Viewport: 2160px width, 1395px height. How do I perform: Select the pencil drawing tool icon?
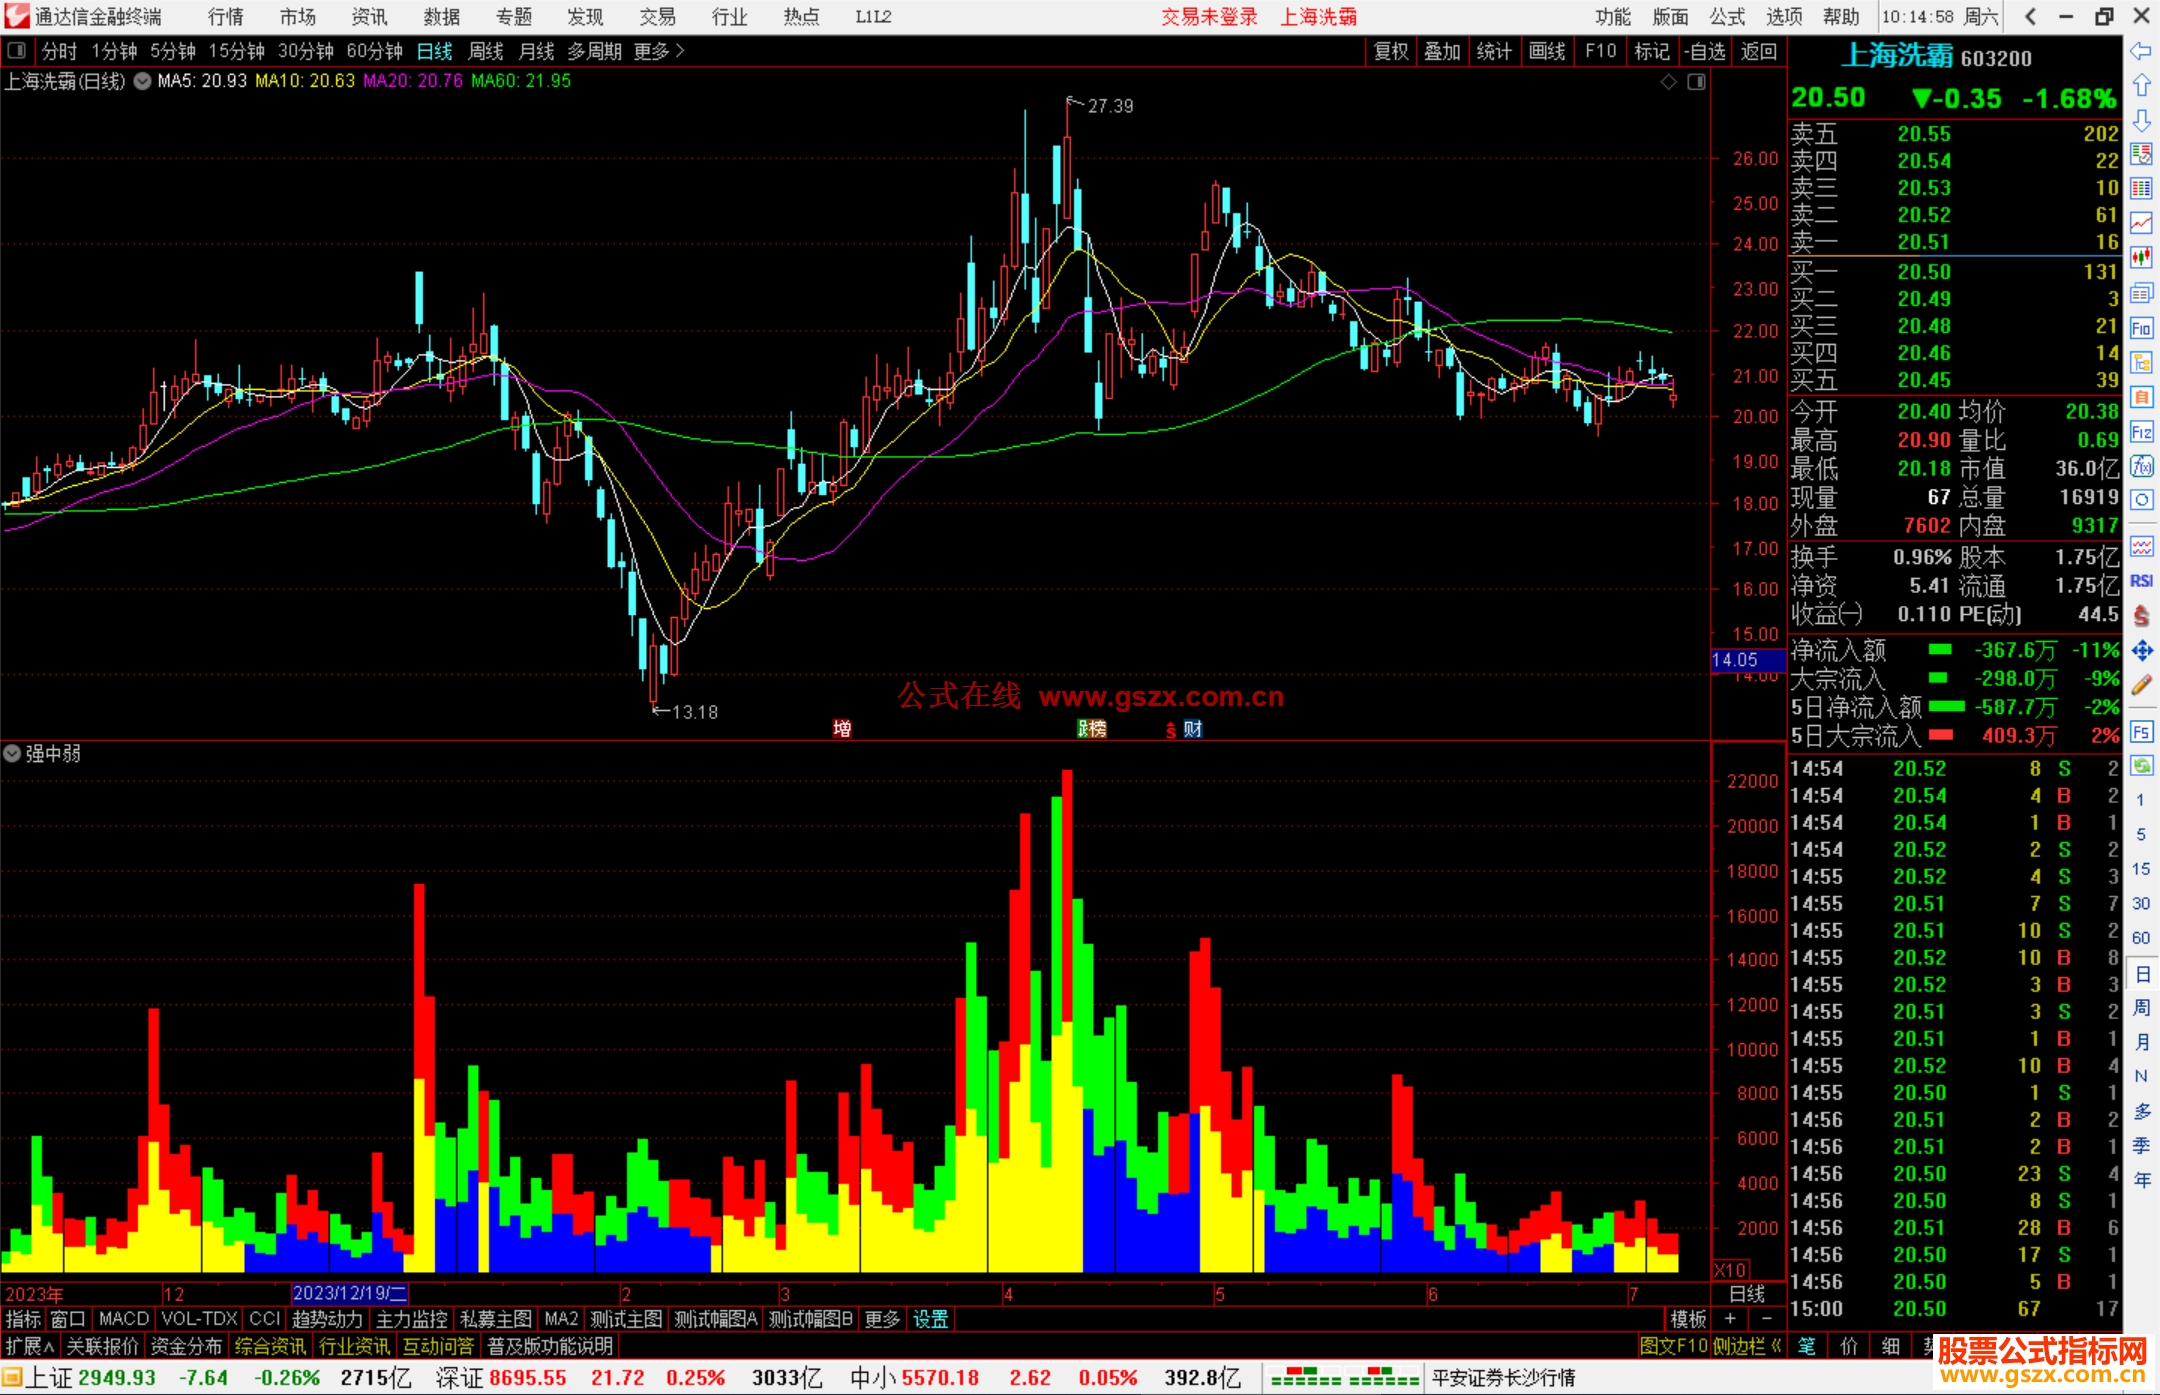pos(2141,685)
